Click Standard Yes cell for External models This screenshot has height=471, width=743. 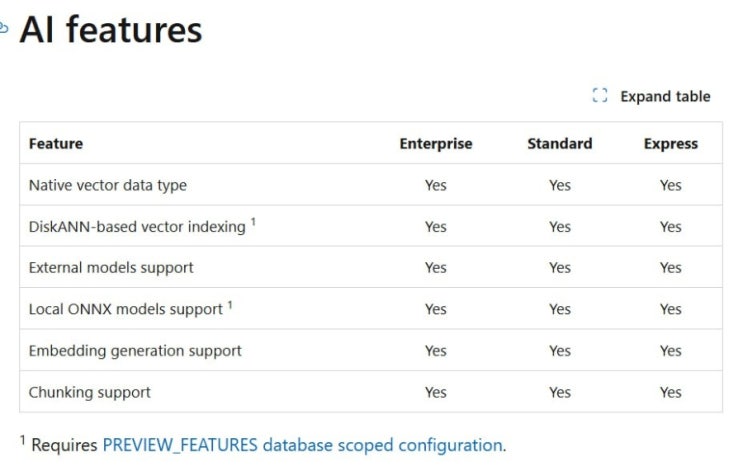point(560,268)
